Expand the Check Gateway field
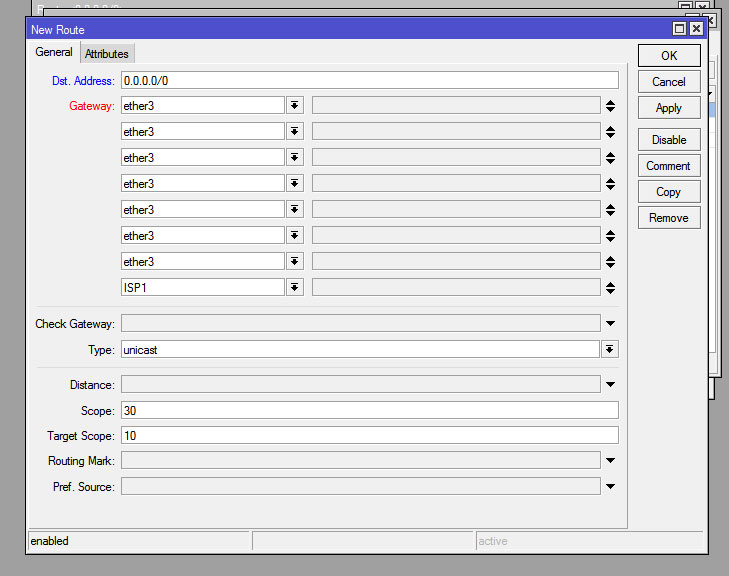 click(609, 324)
